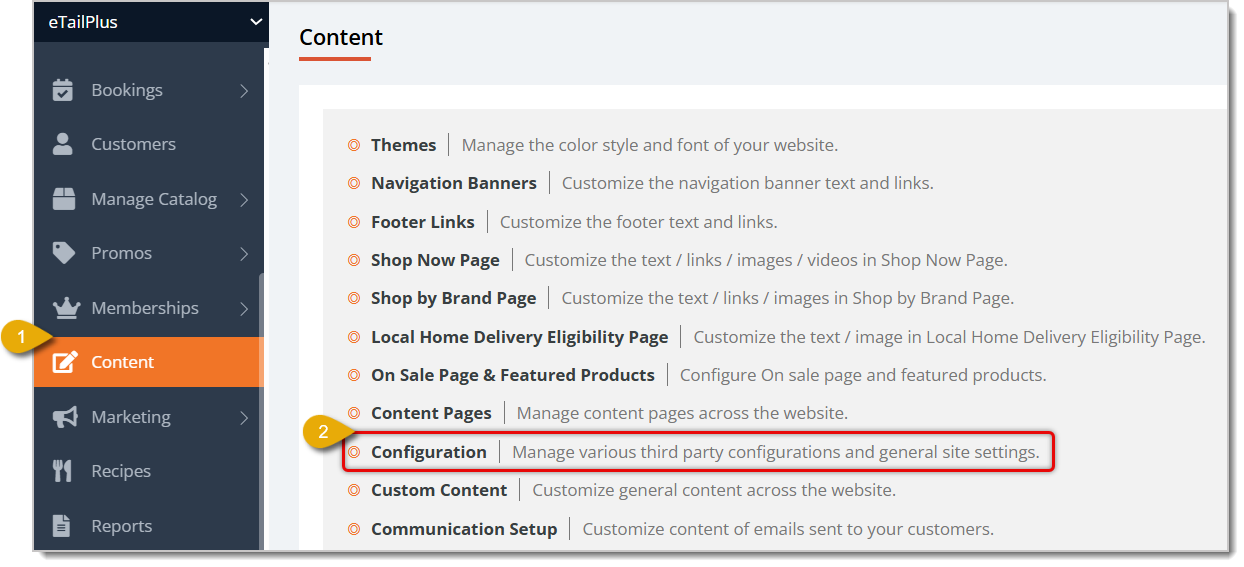Open the Themes link
1244x567 pixels.
coord(403,145)
